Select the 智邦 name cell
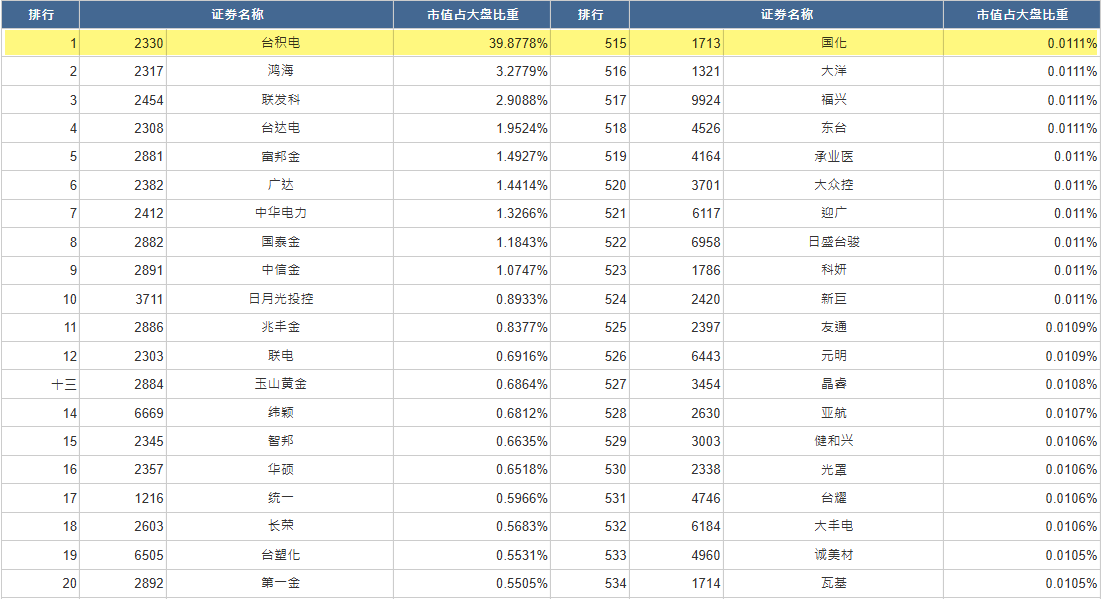Viewport: 1103px width, 599px height. tap(280, 441)
